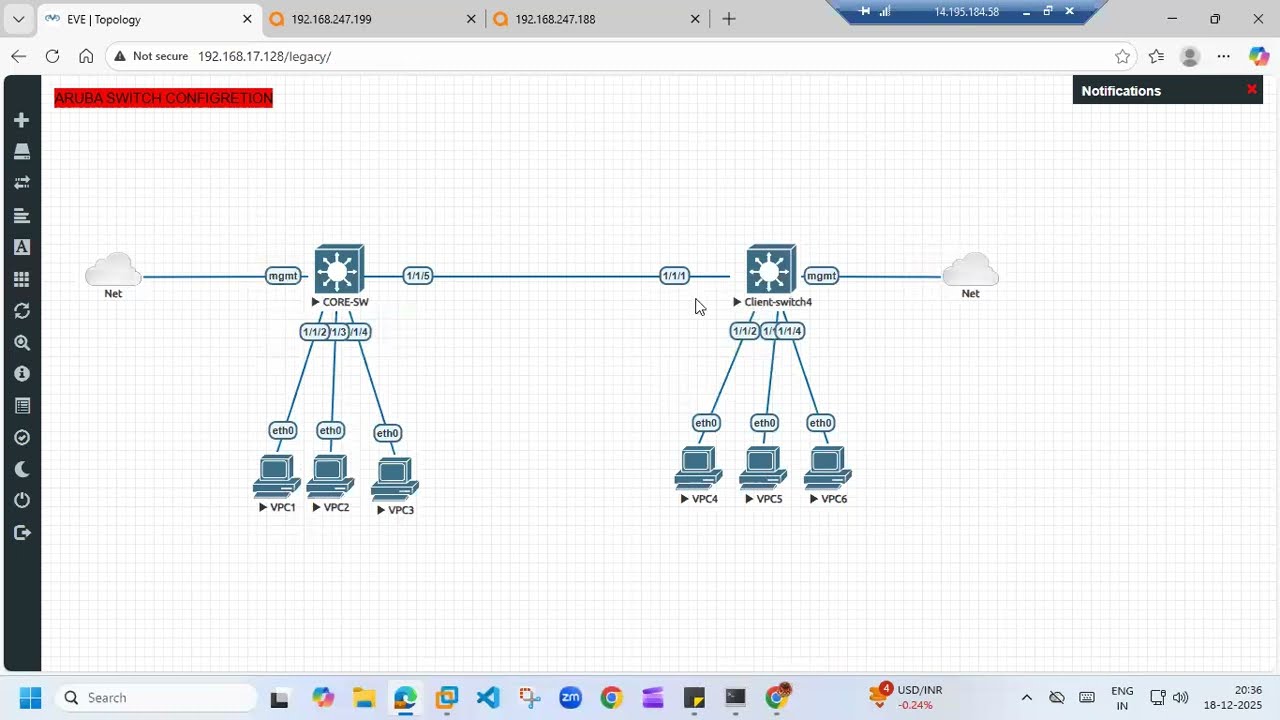
Task: Select the CORE-SW switch node icon
Action: tap(339, 269)
